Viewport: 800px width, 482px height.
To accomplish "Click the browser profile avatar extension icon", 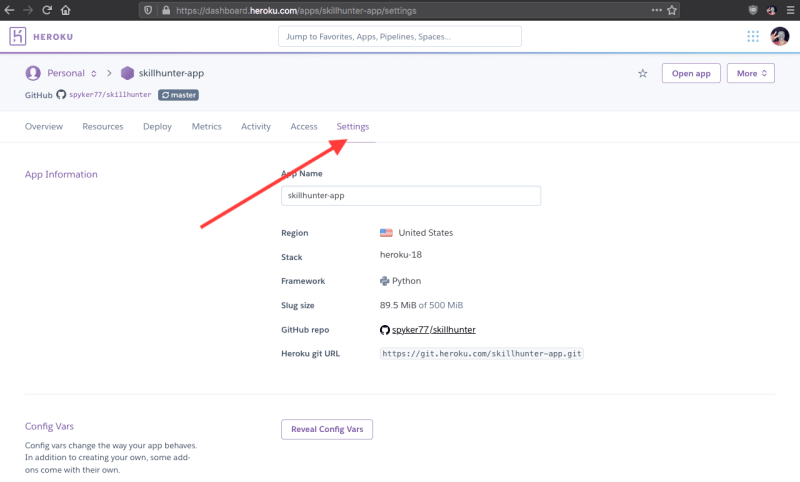I will pos(771,10).
